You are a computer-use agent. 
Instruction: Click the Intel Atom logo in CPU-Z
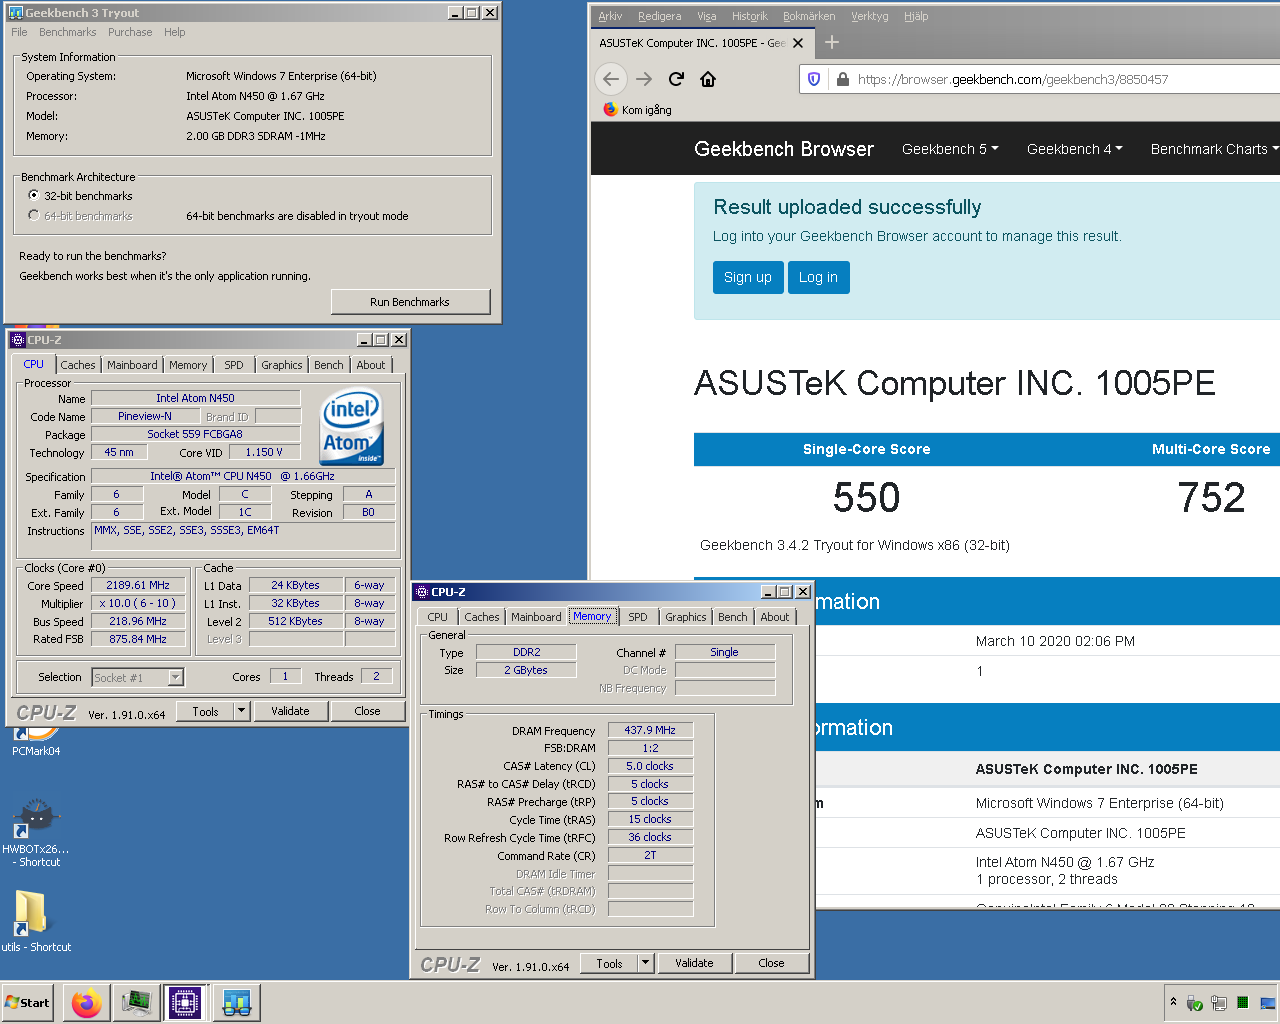[352, 428]
